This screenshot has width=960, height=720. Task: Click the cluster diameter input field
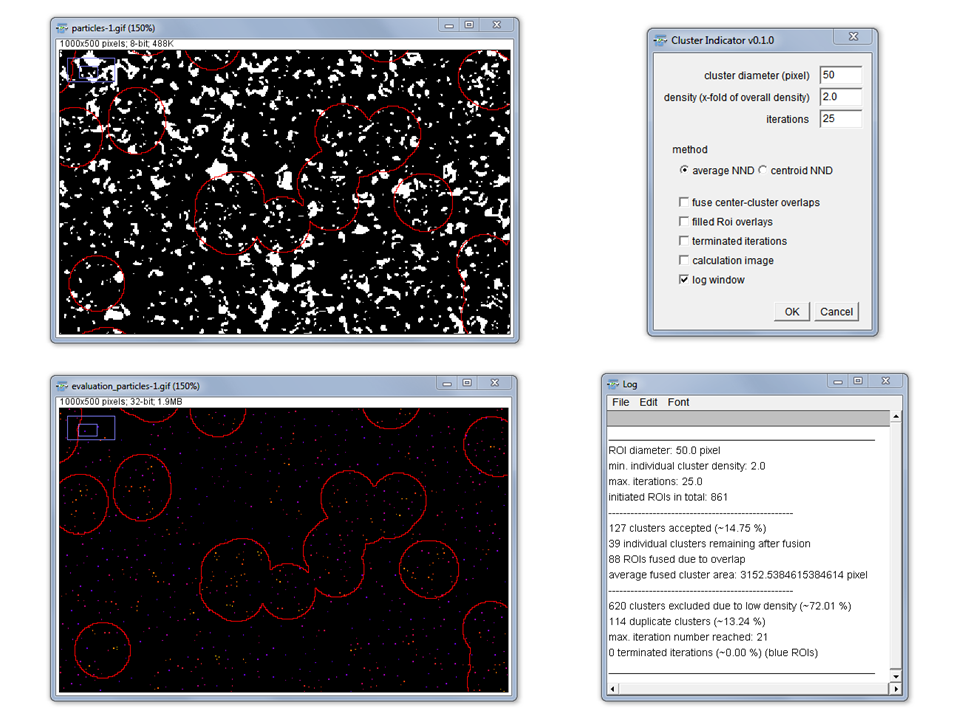840,75
